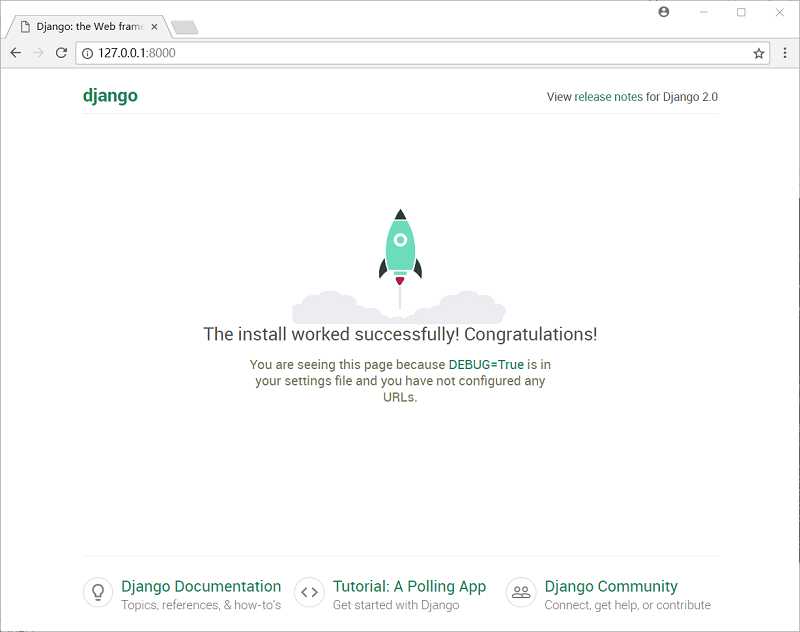This screenshot has width=800, height=632.
Task: Click the 'install worked successfully' heading
Action: (x=400, y=334)
